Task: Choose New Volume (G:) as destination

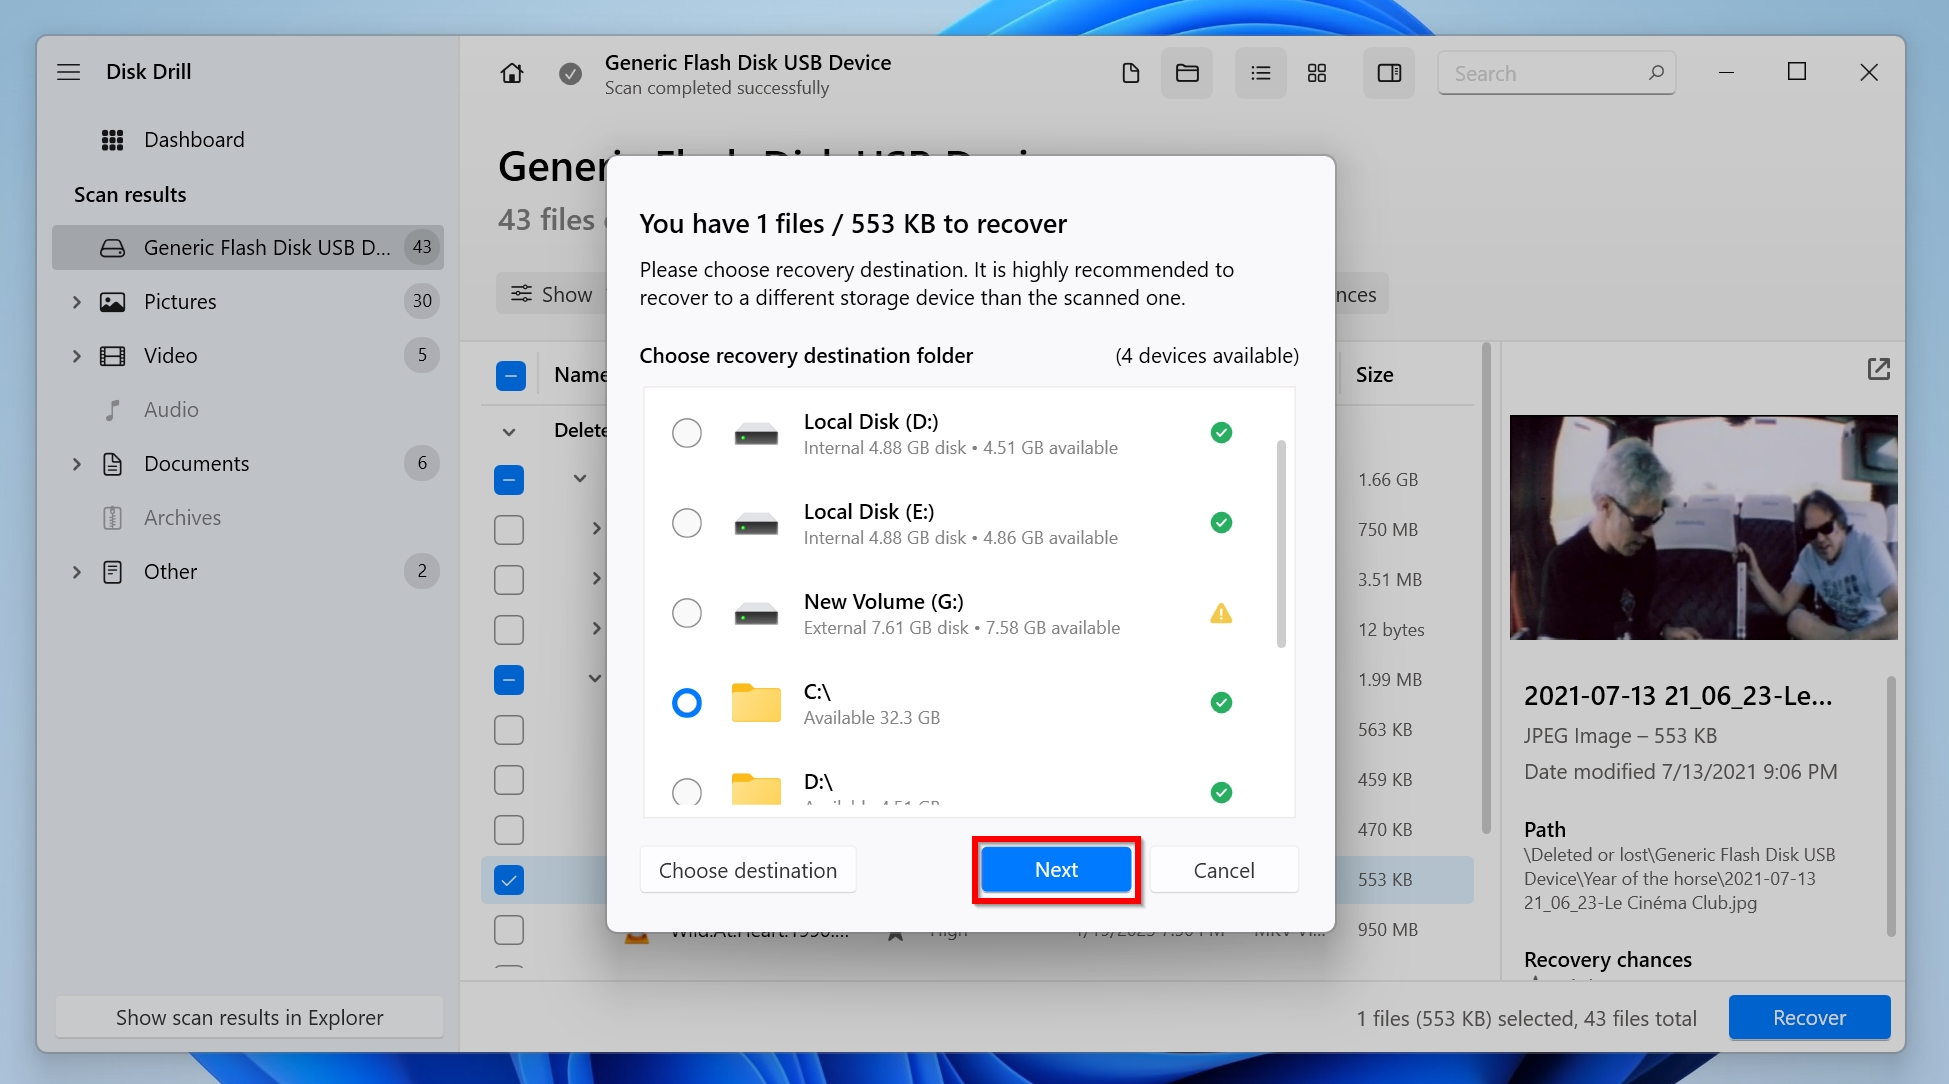Action: click(687, 613)
